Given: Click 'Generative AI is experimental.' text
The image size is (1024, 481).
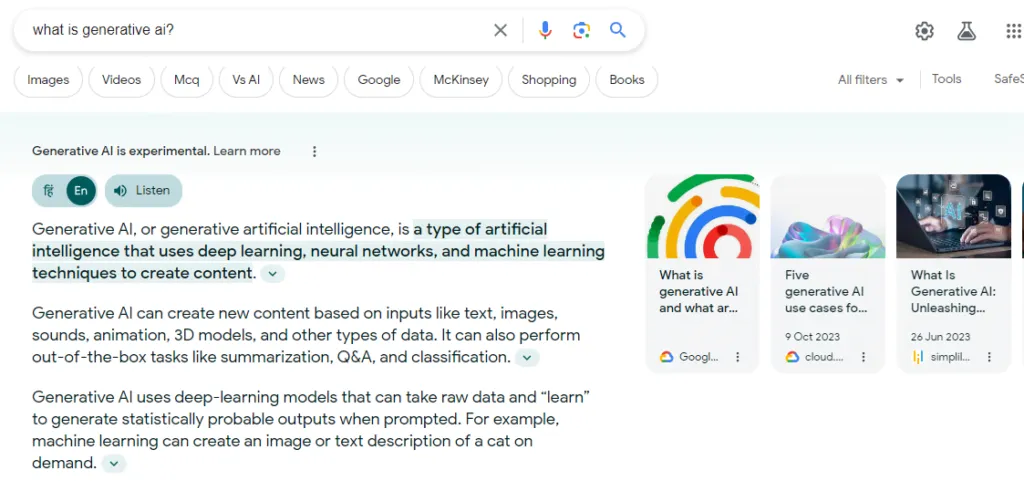Looking at the screenshot, I should pos(121,151).
